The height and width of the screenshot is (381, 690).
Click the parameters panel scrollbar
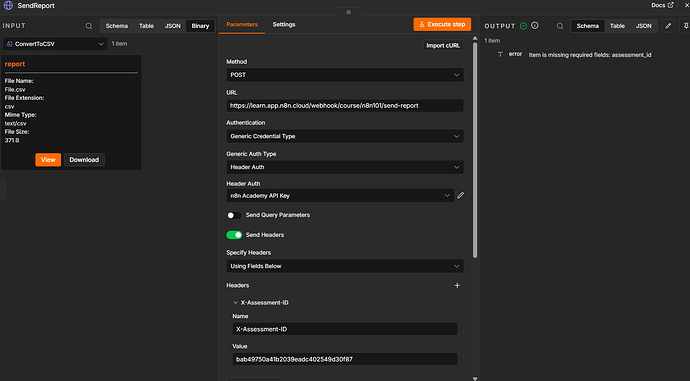tap(475, 150)
